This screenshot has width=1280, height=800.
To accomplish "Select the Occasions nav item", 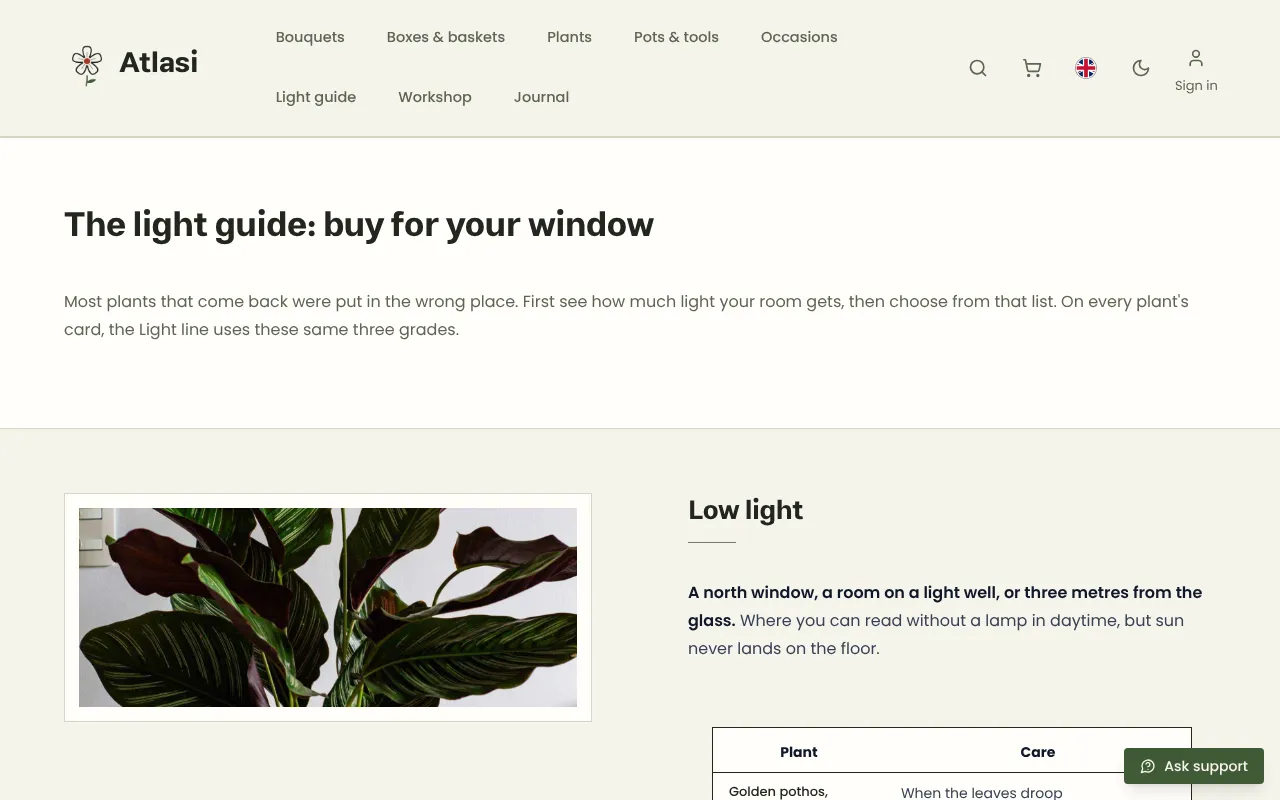I will click(x=799, y=37).
